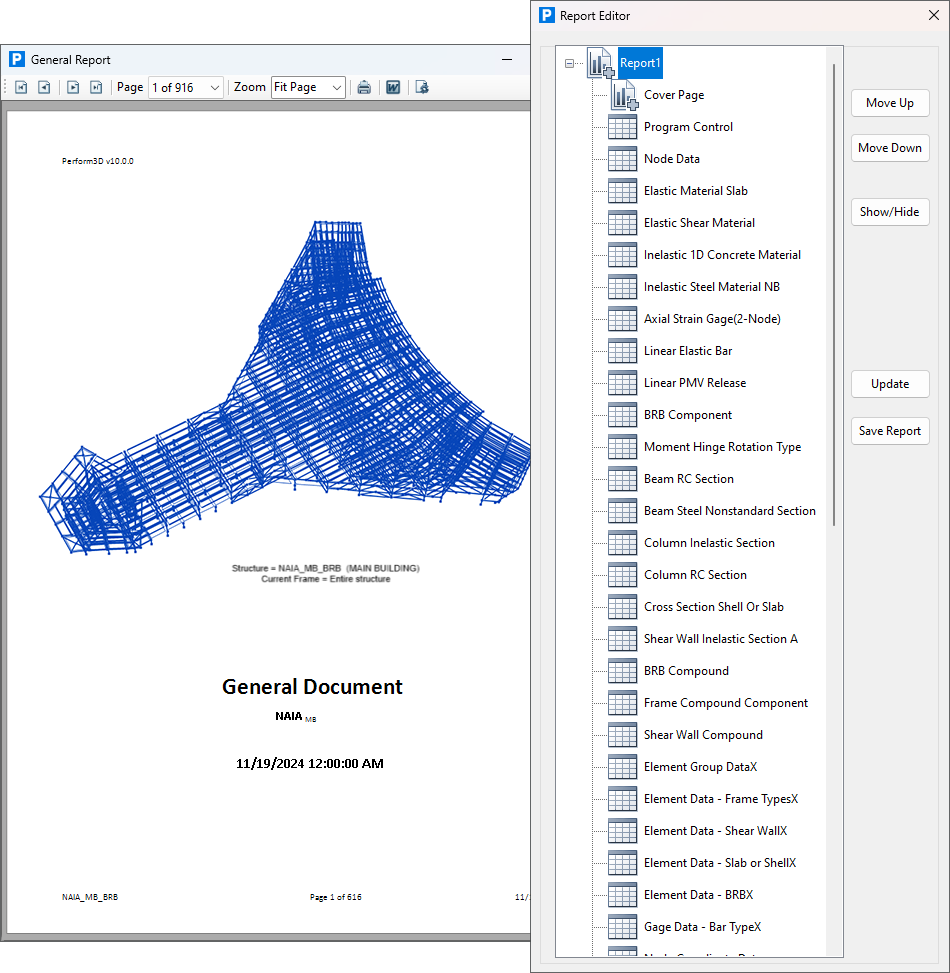Select the Cover Page label in the tree
This screenshot has height=973, width=950.
674,95
